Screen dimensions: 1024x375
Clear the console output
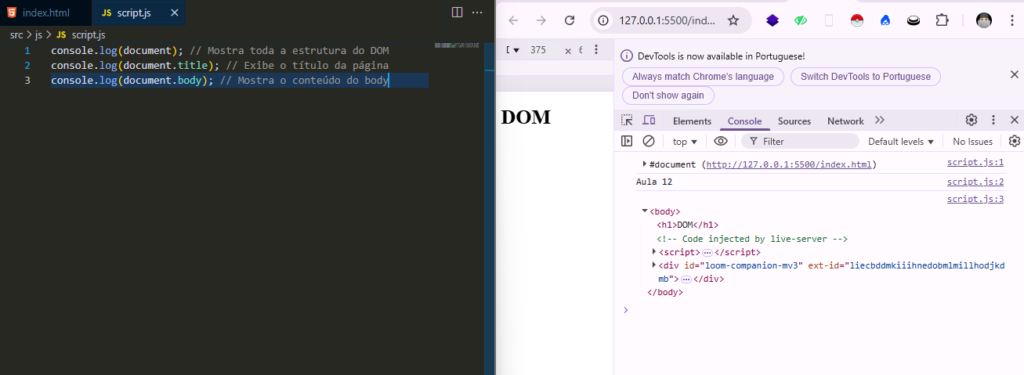point(648,141)
